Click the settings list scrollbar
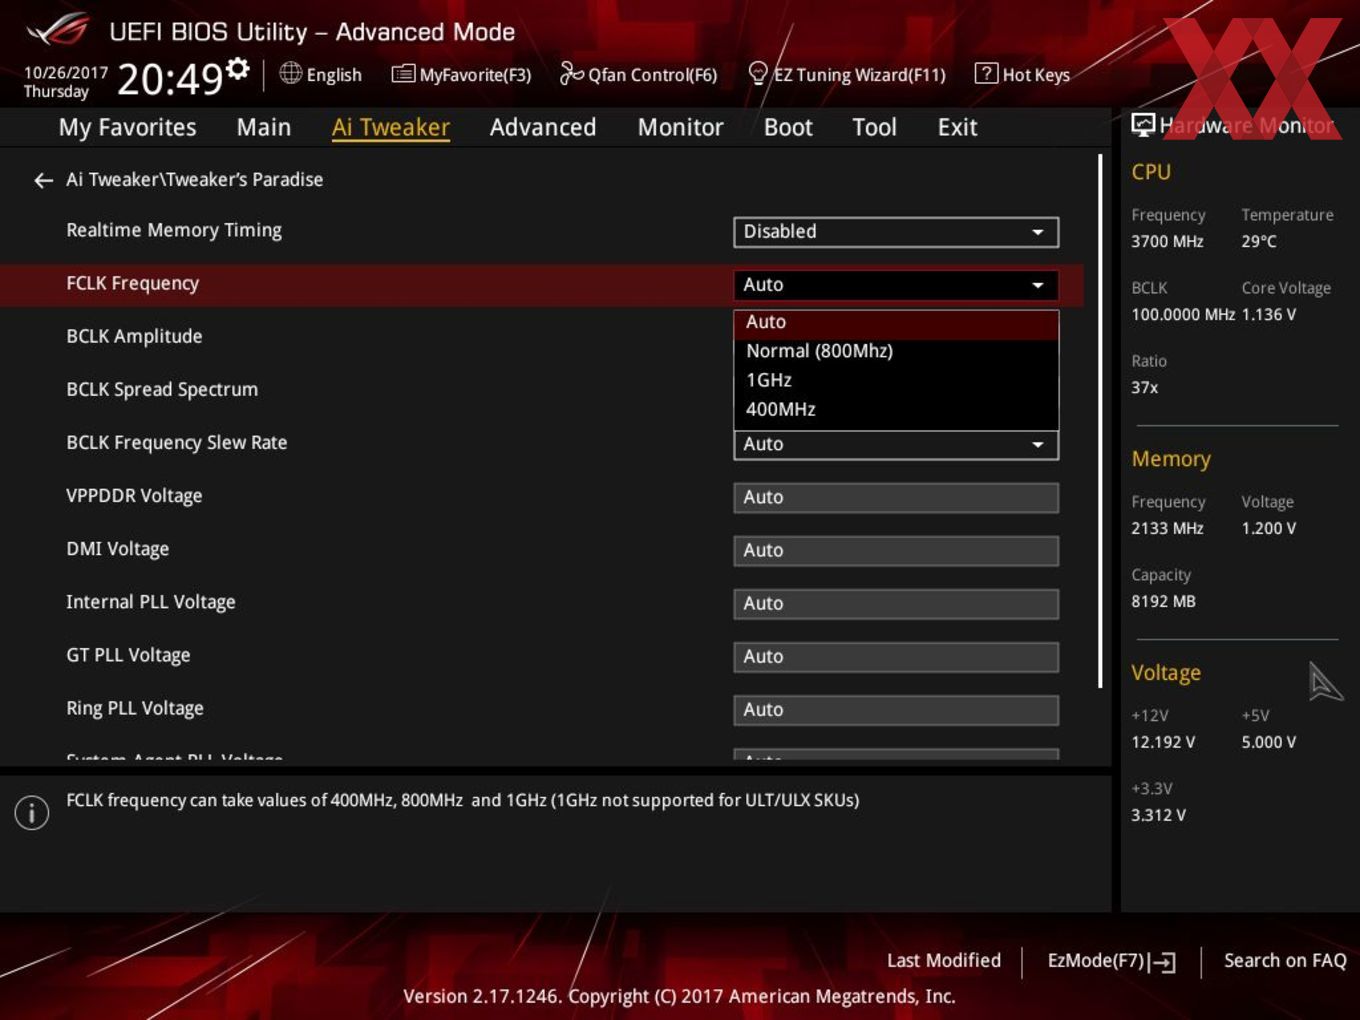 [1100, 420]
